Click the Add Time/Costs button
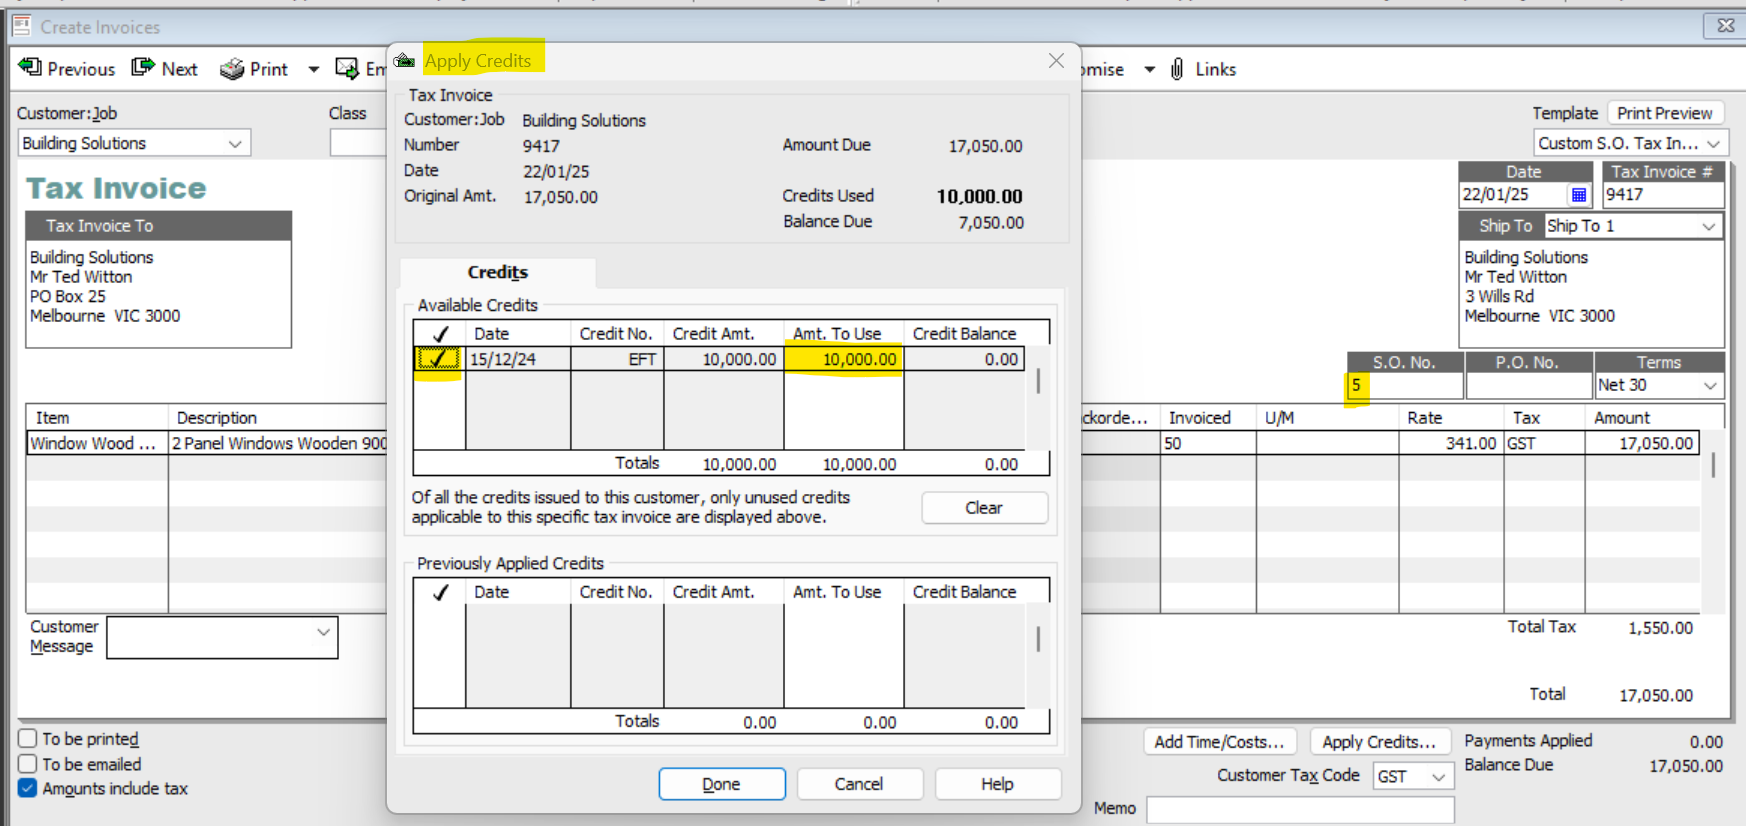Image resolution: width=1746 pixels, height=826 pixels. (x=1220, y=741)
